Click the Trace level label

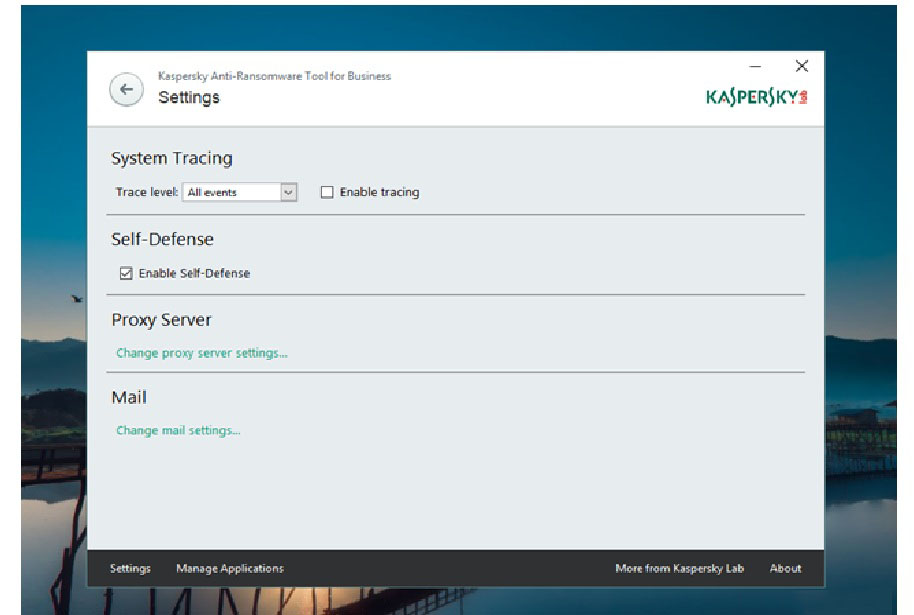coord(146,192)
